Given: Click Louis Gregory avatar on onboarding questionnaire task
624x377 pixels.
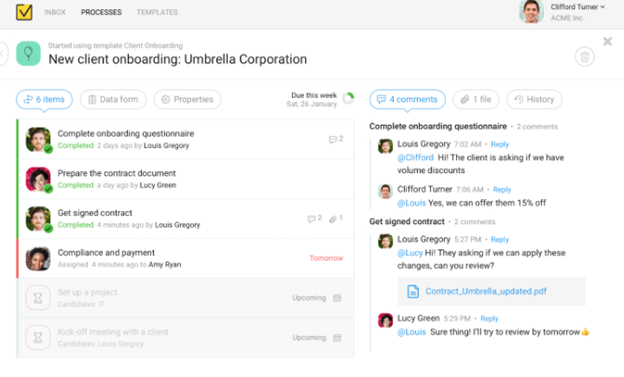Looking at the screenshot, I should click(38, 139).
